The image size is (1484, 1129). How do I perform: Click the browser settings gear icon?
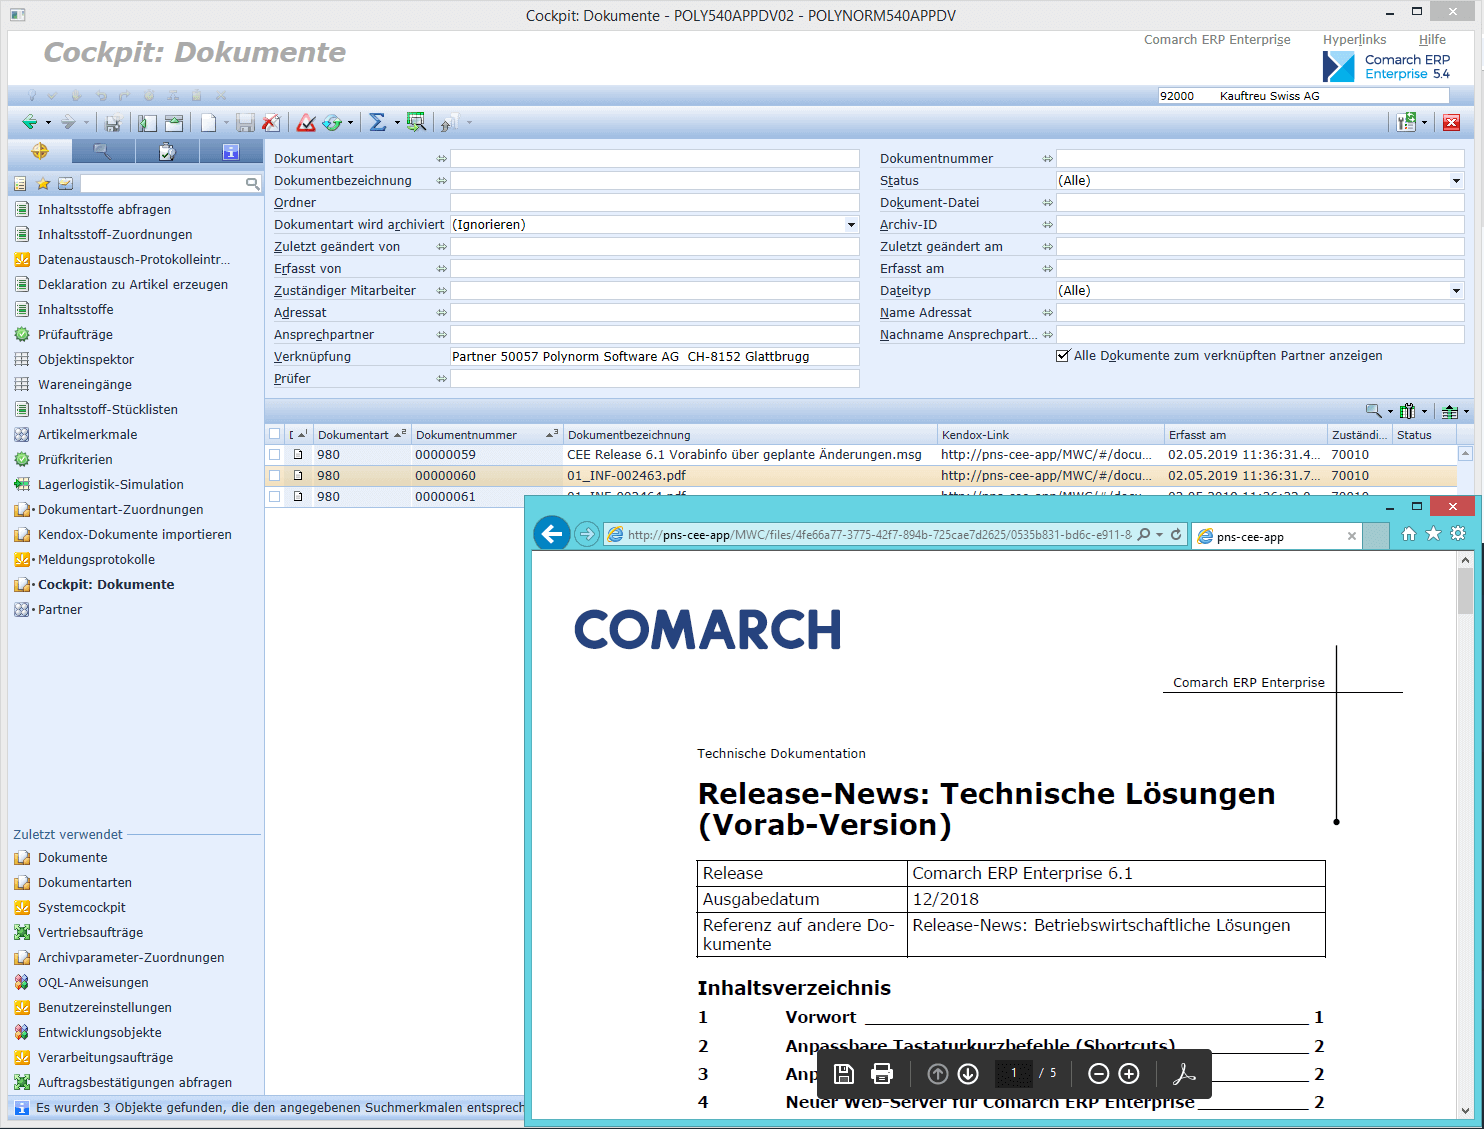point(1458,534)
